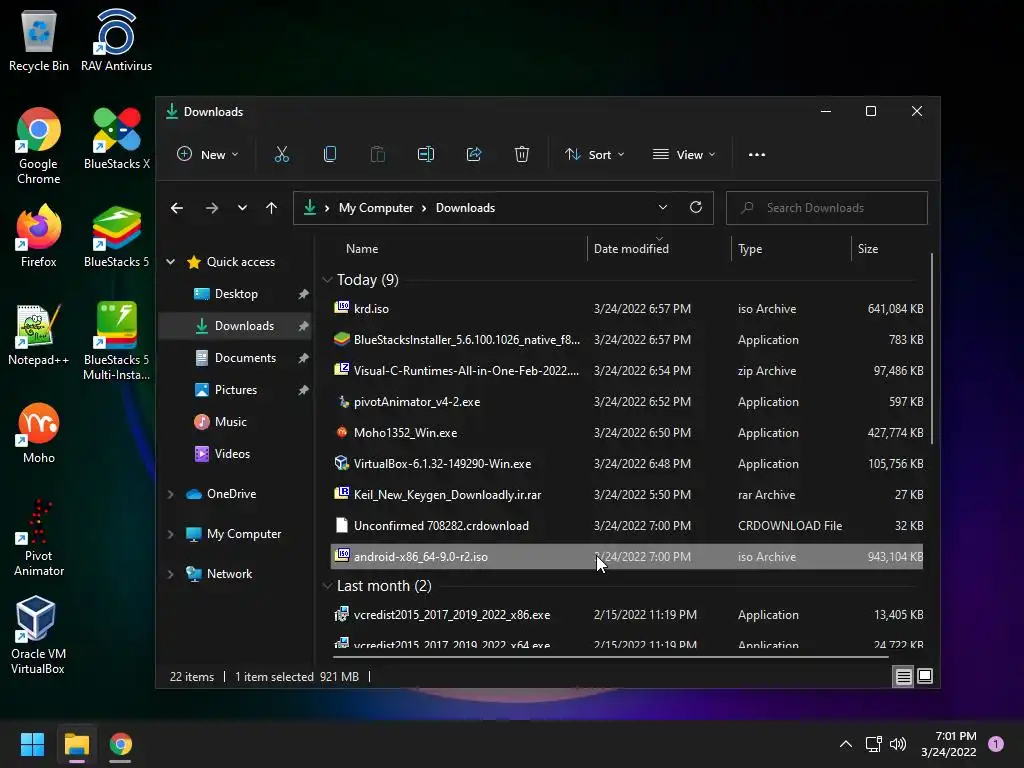Select the krd.iso file

pos(627,309)
